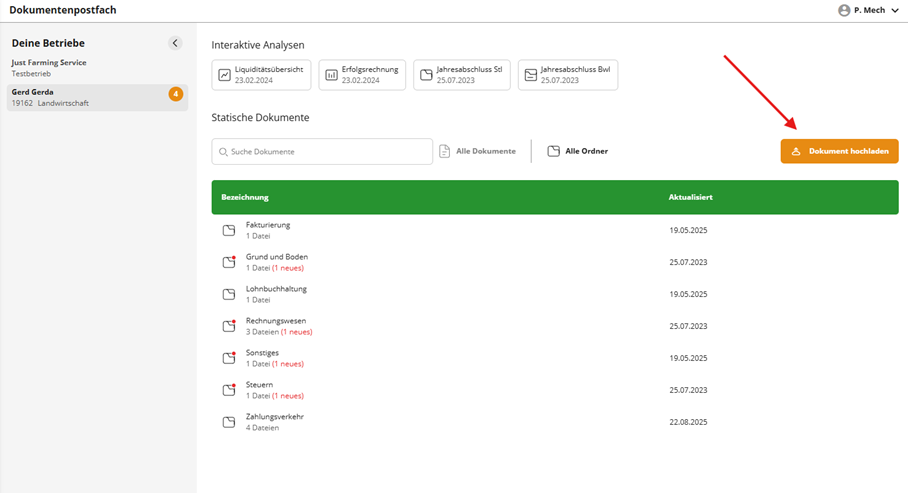
Task: Open the Jahresabschluss Bwl card
Action: pos(568,75)
